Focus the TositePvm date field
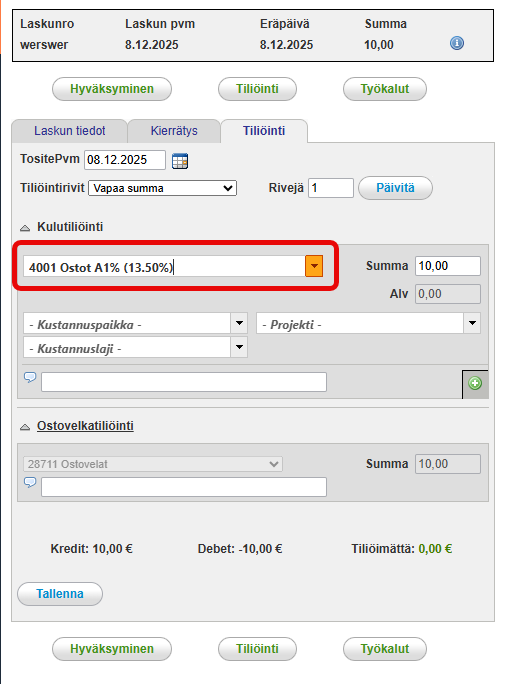Viewport: 510px width, 684px height. (125, 160)
